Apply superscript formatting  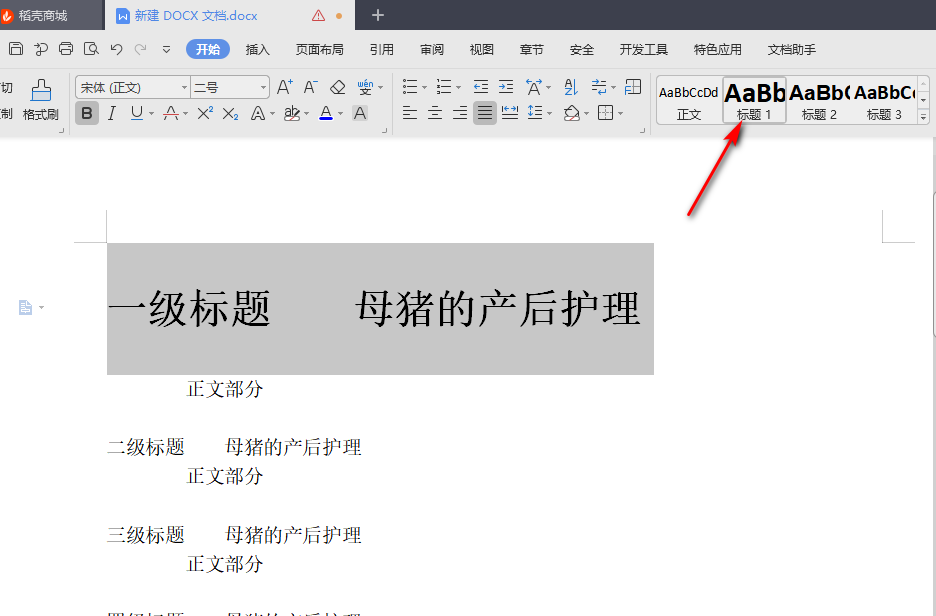tap(205, 113)
